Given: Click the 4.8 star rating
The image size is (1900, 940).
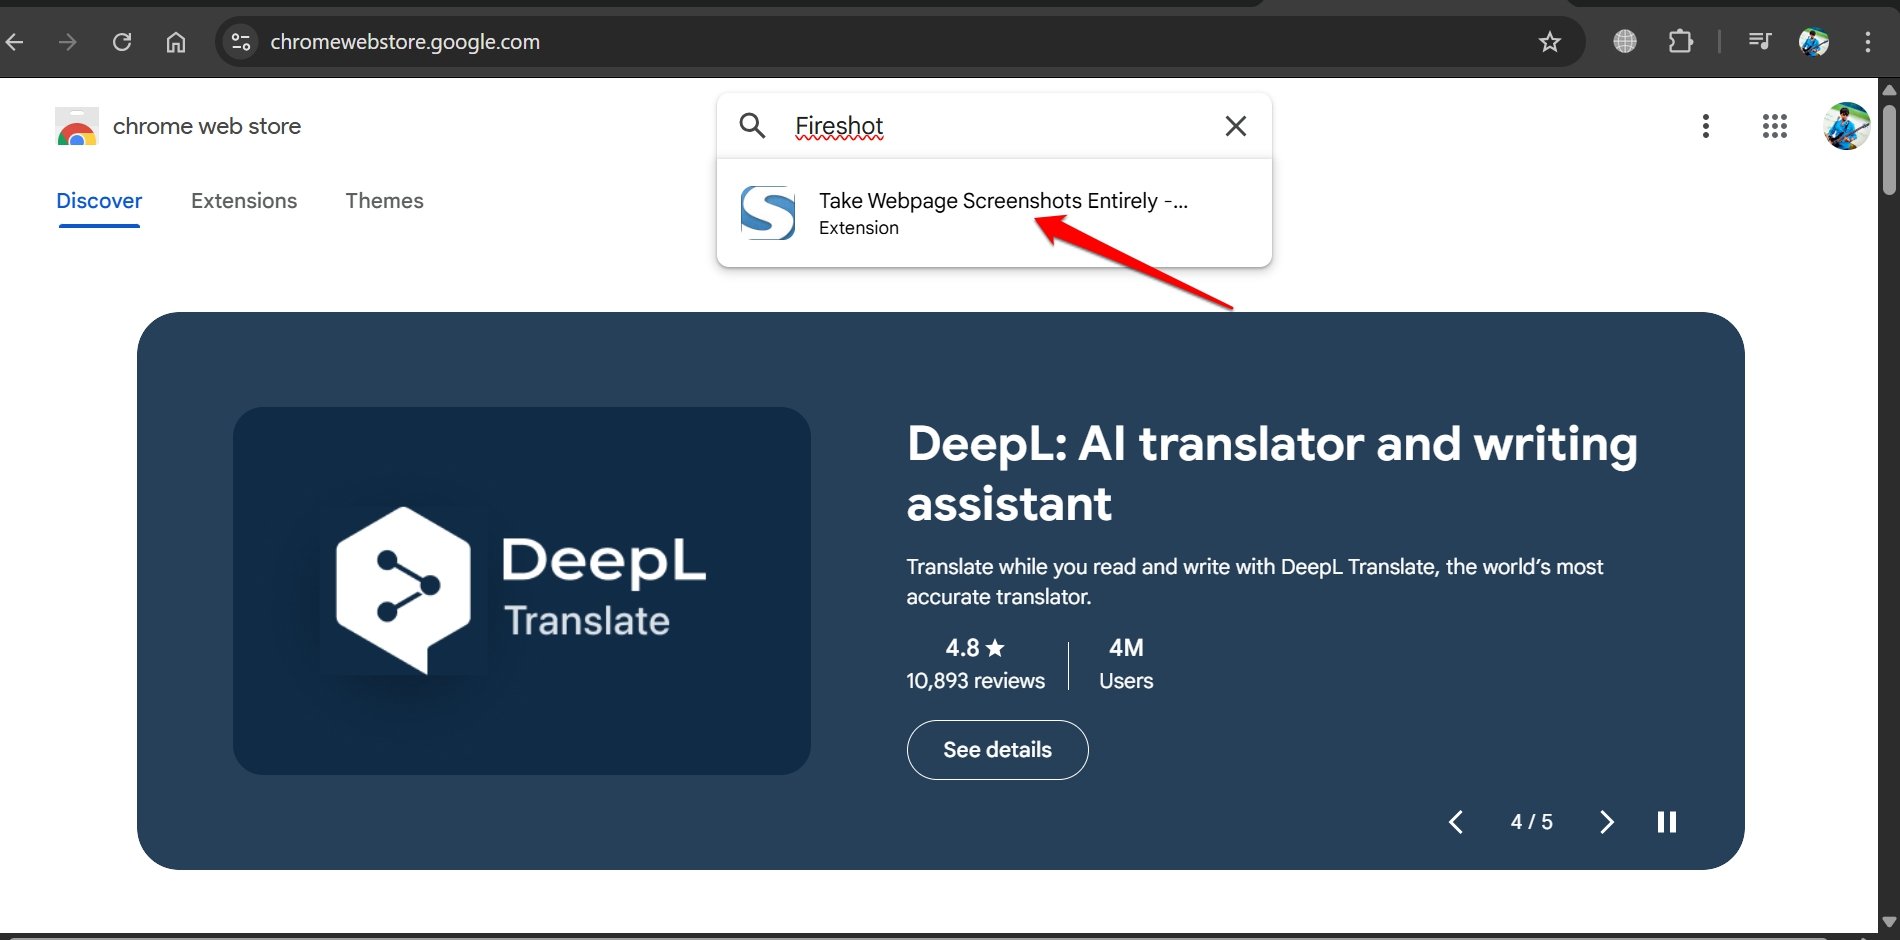Looking at the screenshot, I should point(975,648).
